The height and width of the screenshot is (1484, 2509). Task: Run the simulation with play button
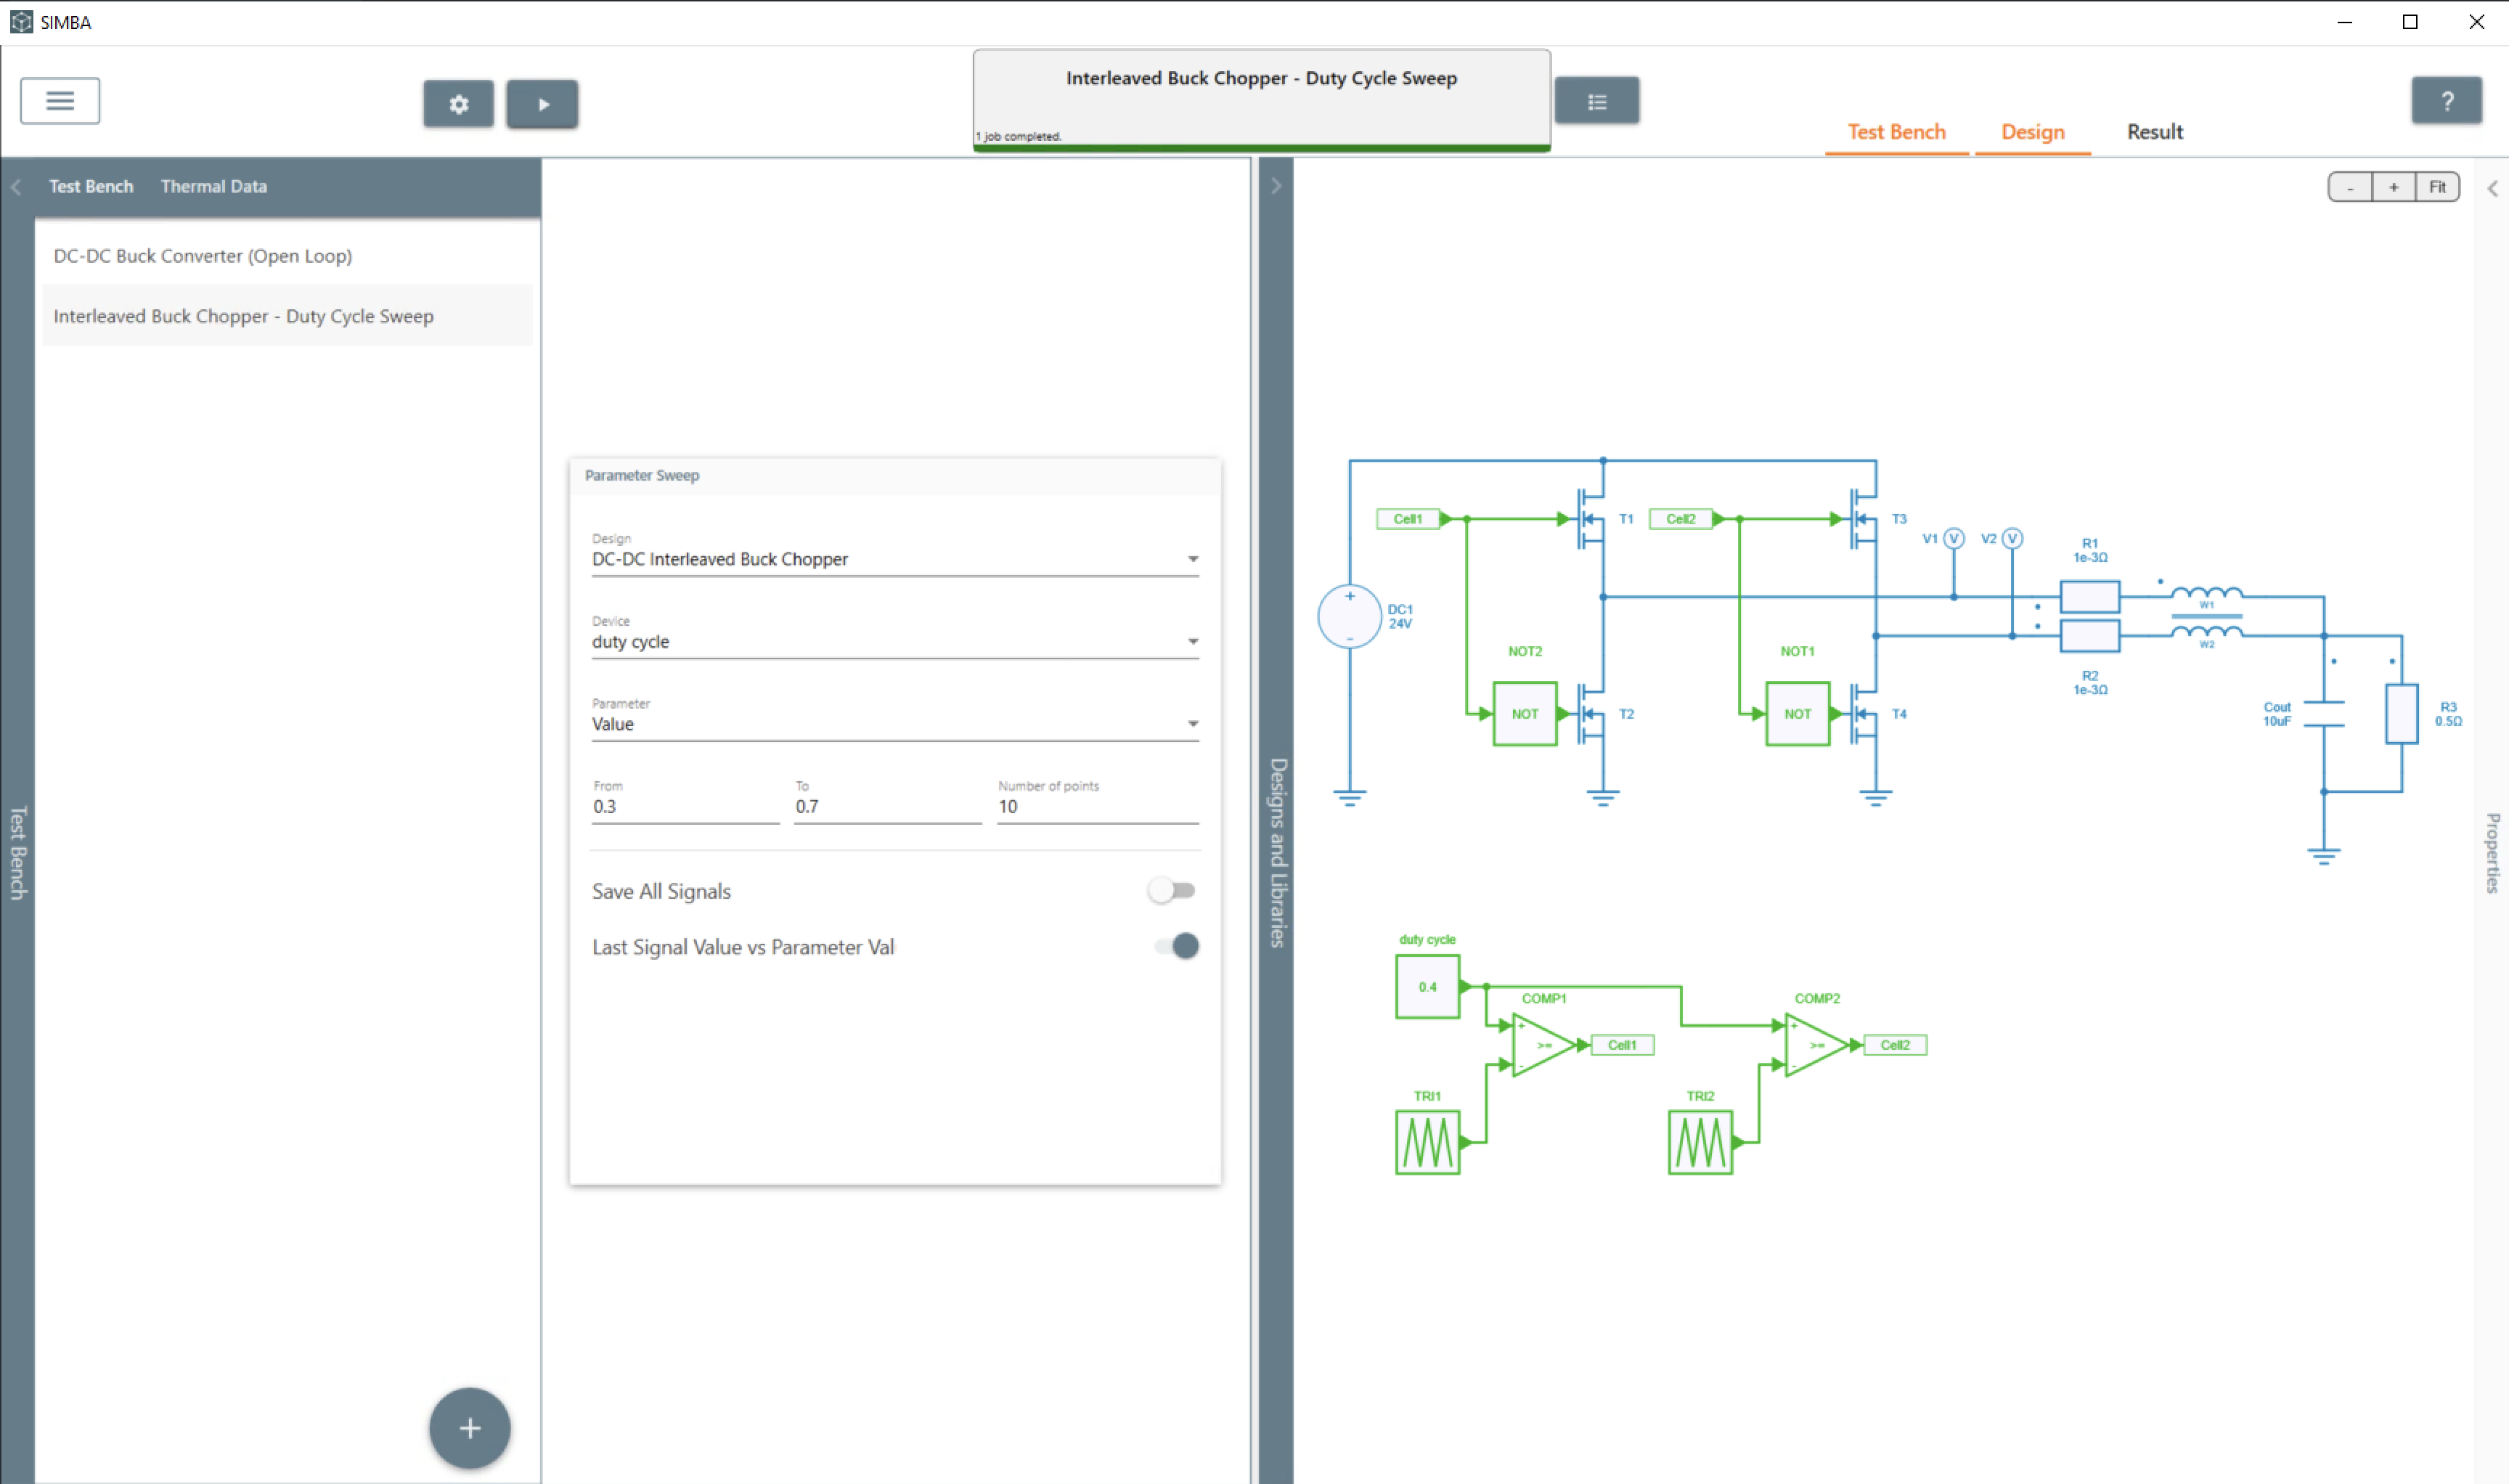[542, 104]
